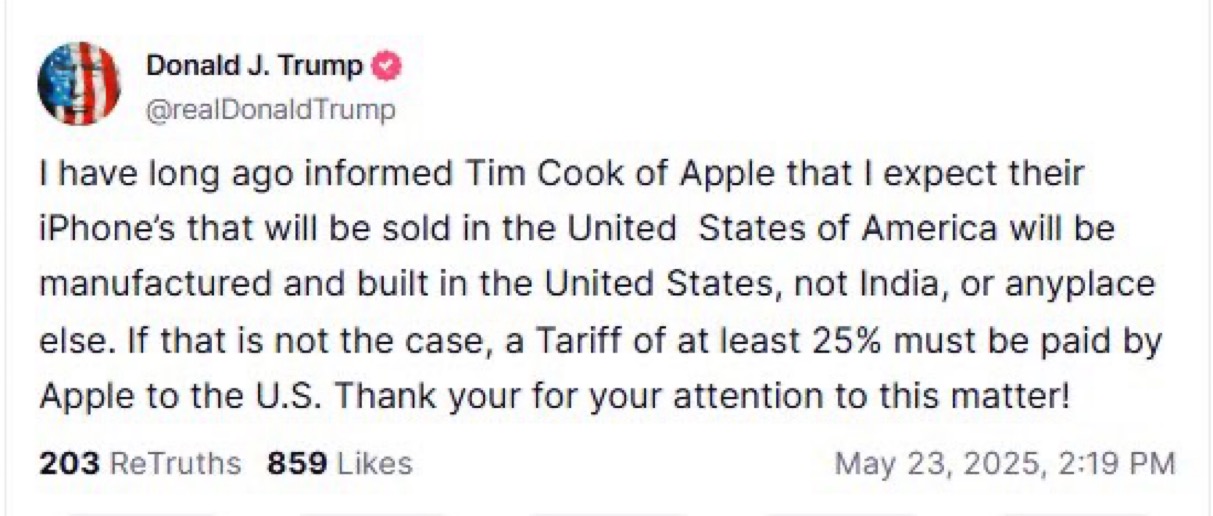
Task: Click the red verified badge beside the name
Action: (x=387, y=67)
